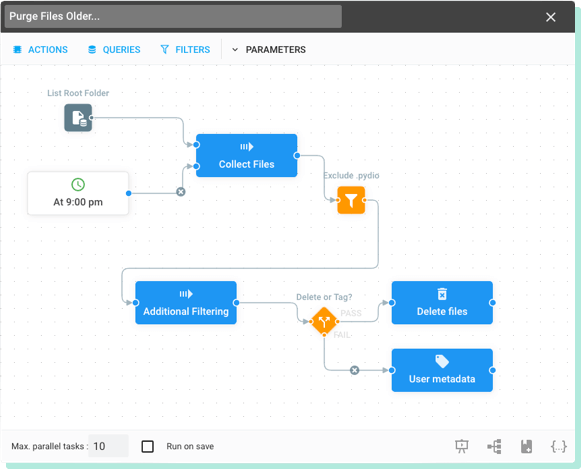
Task: Click the List Root Folder label
Action: click(78, 93)
